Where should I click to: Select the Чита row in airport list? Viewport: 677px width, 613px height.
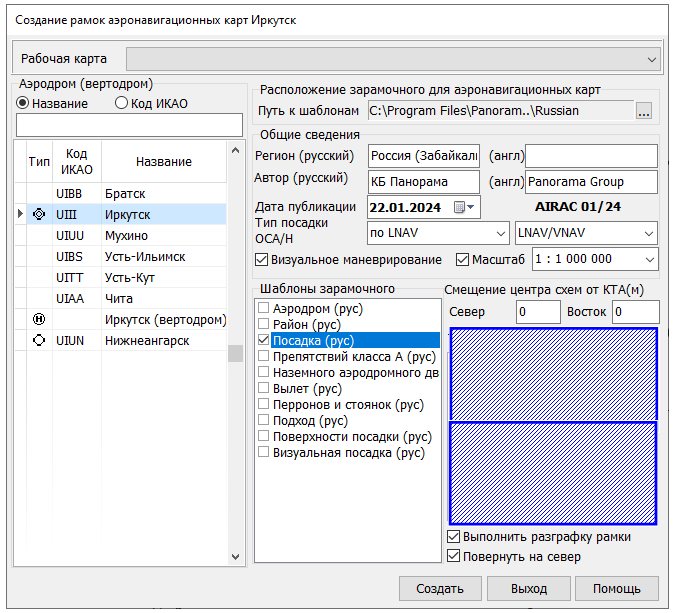pos(119,298)
